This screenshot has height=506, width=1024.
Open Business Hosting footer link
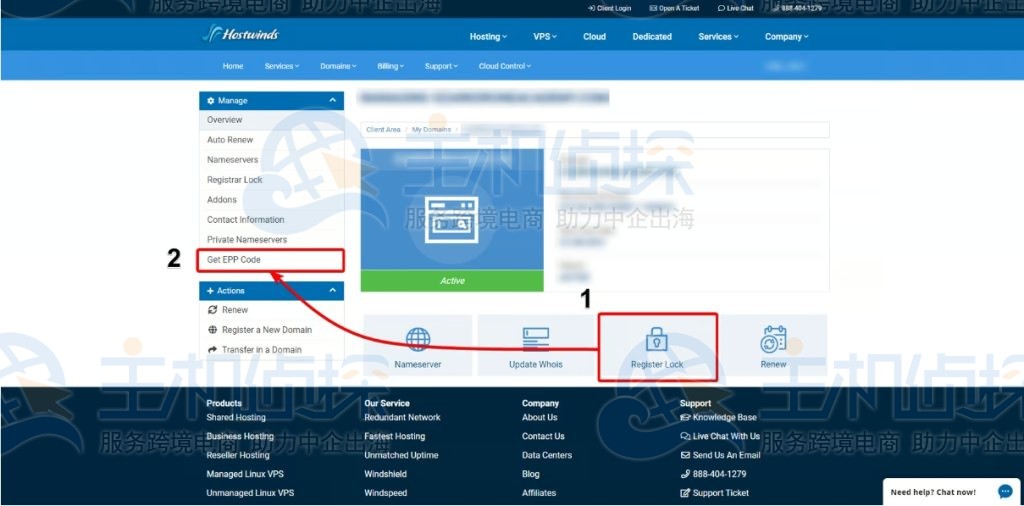[240, 436]
